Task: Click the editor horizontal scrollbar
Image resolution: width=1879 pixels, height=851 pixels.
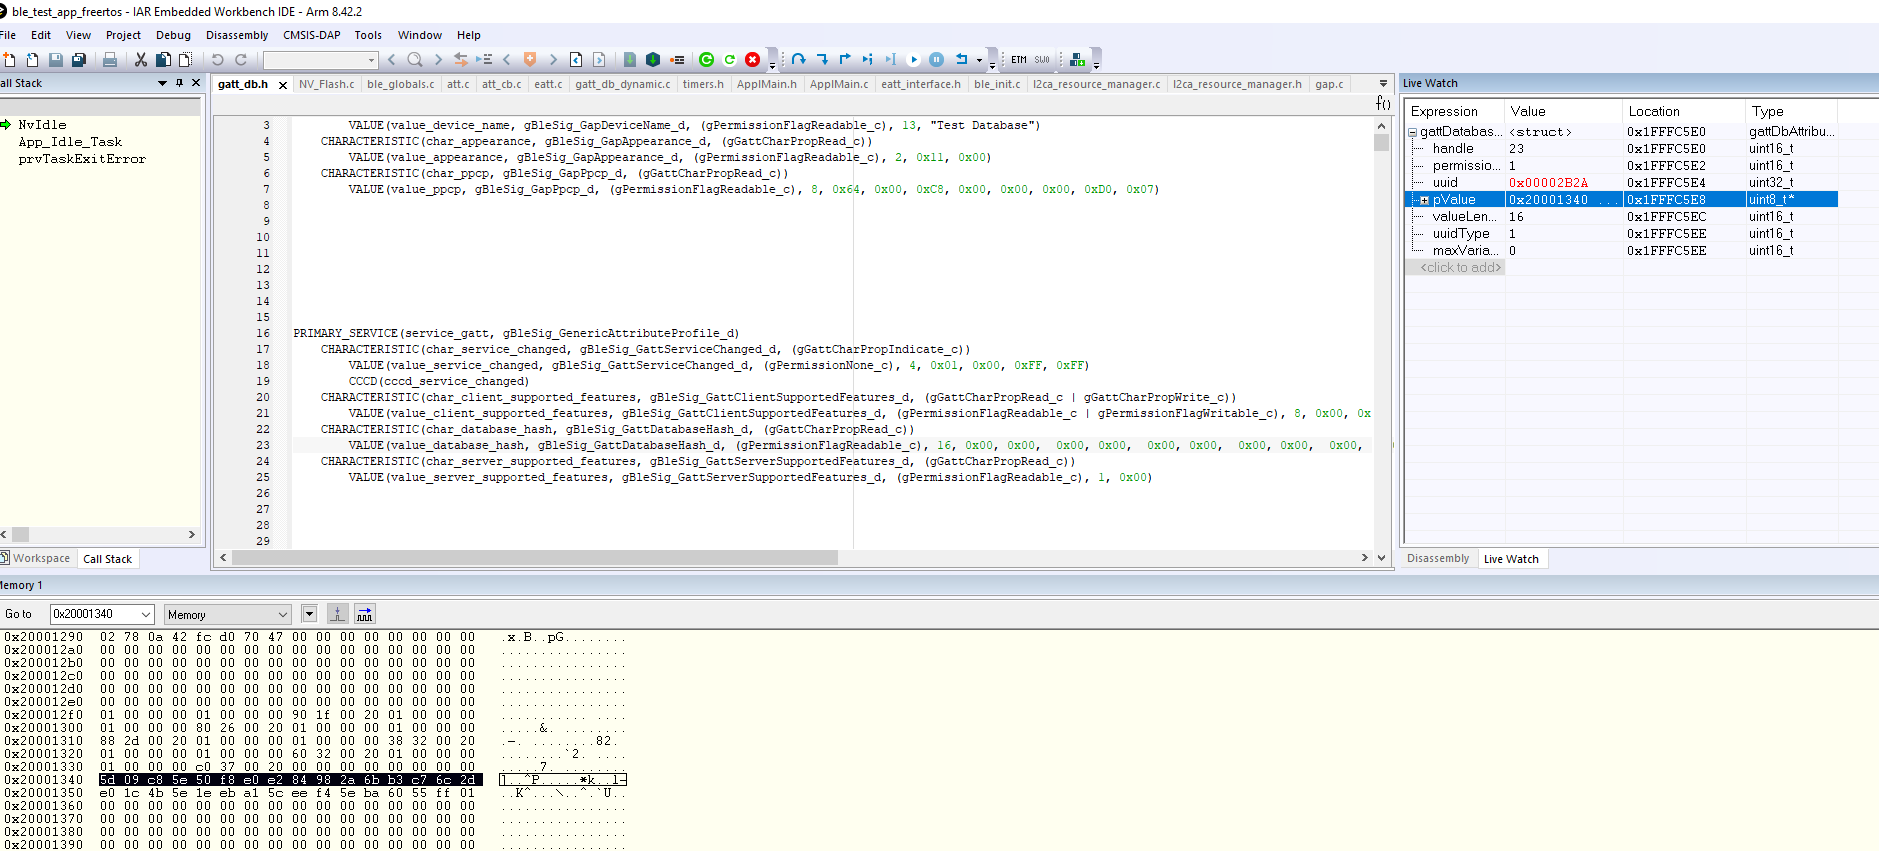Action: coord(534,558)
